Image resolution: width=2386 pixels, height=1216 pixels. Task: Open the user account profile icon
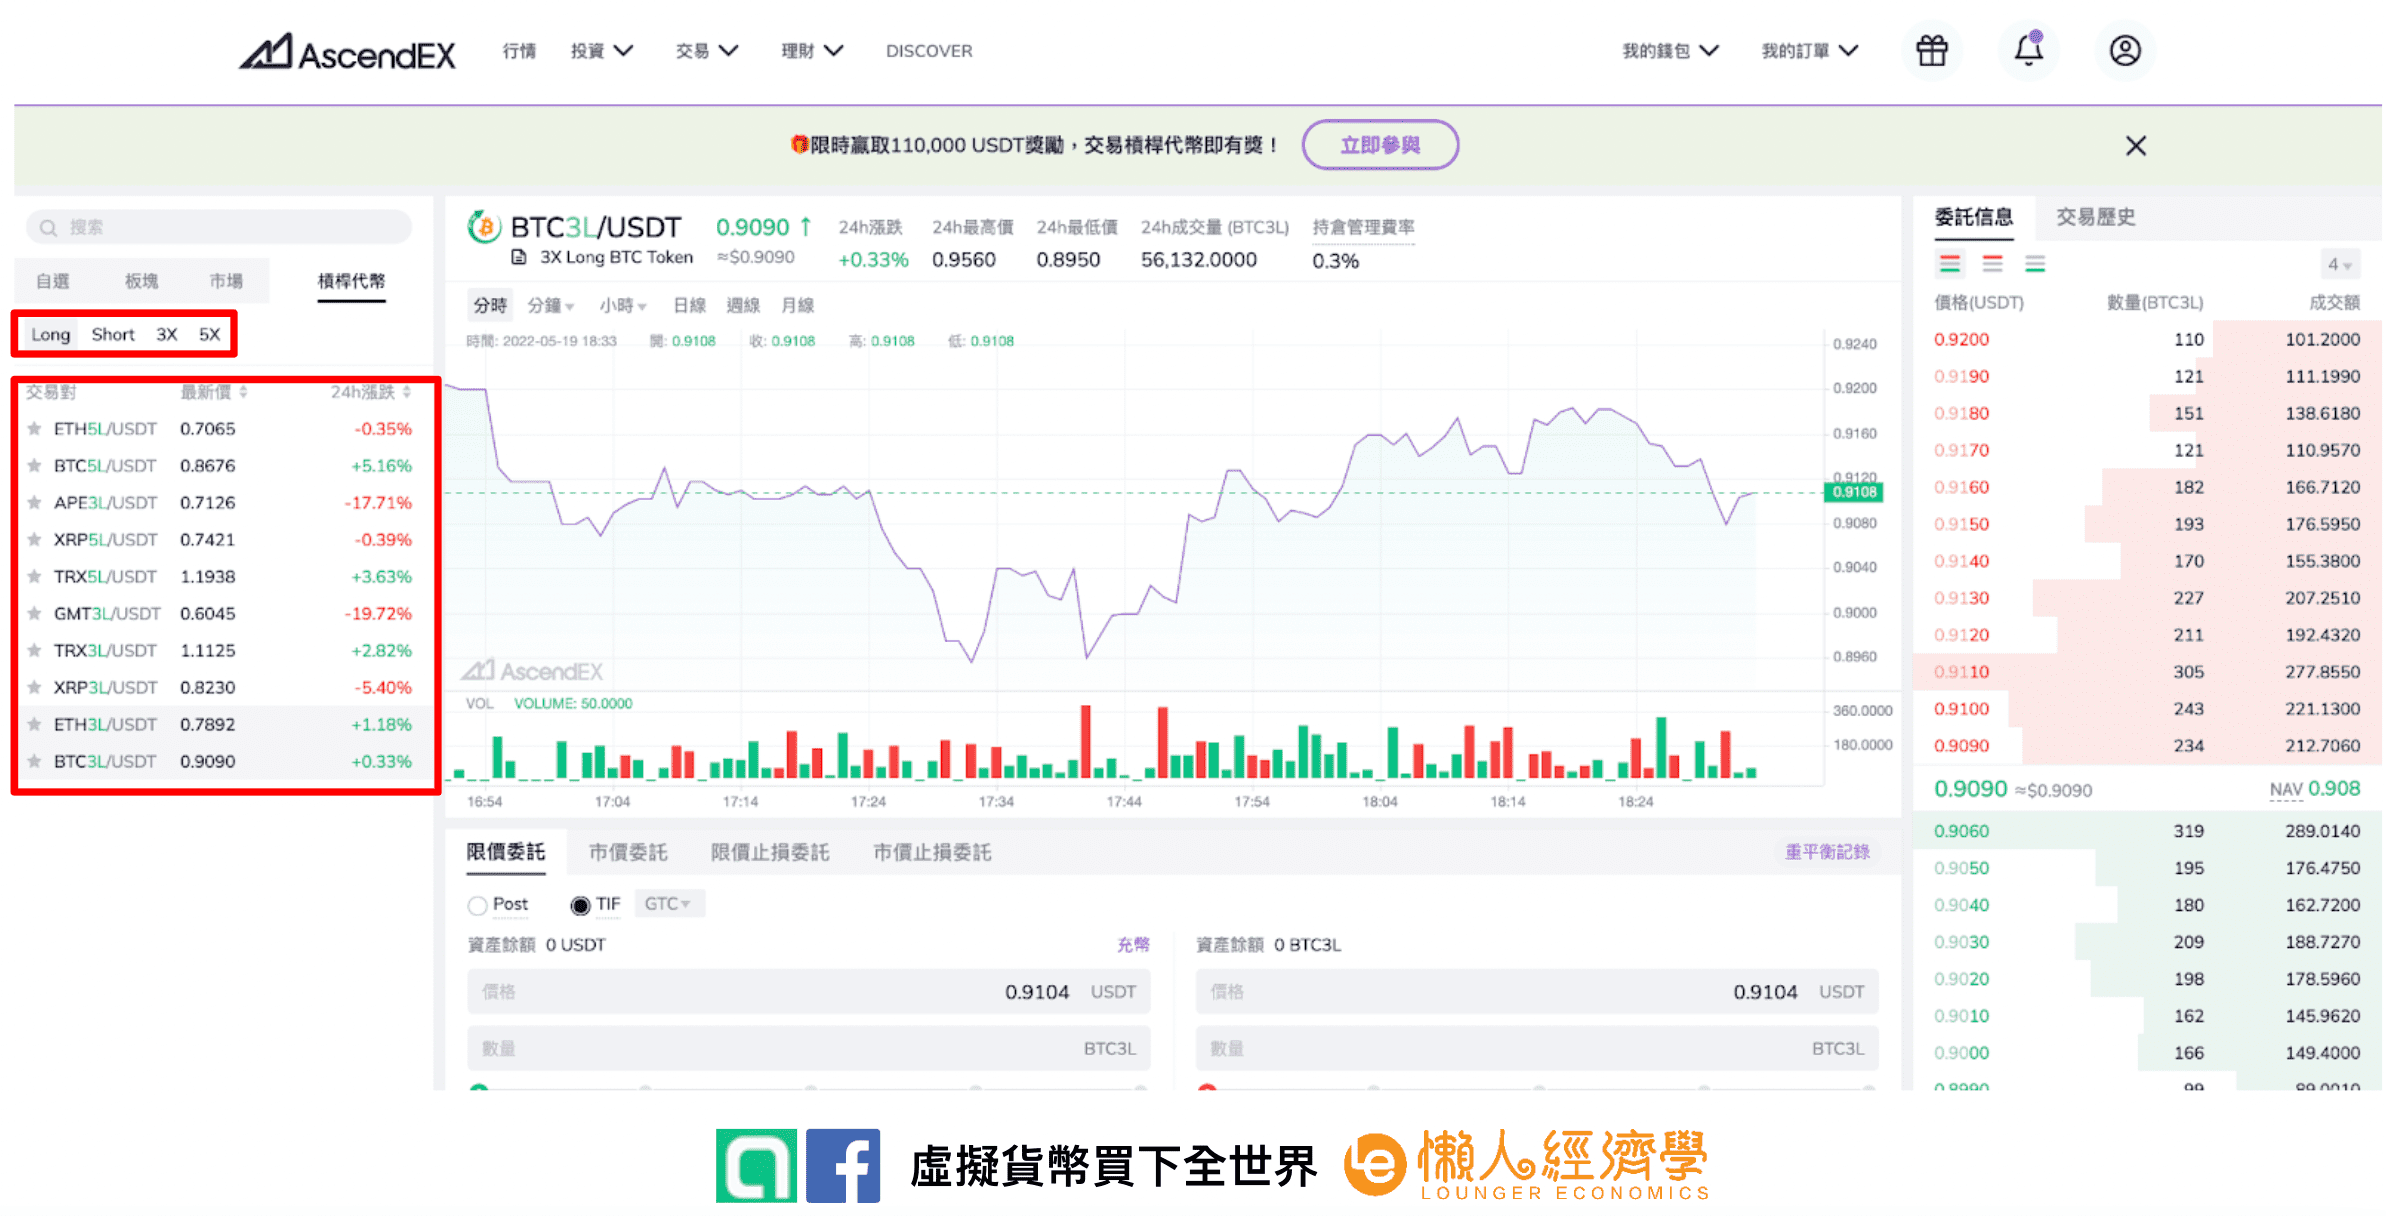click(x=2125, y=50)
